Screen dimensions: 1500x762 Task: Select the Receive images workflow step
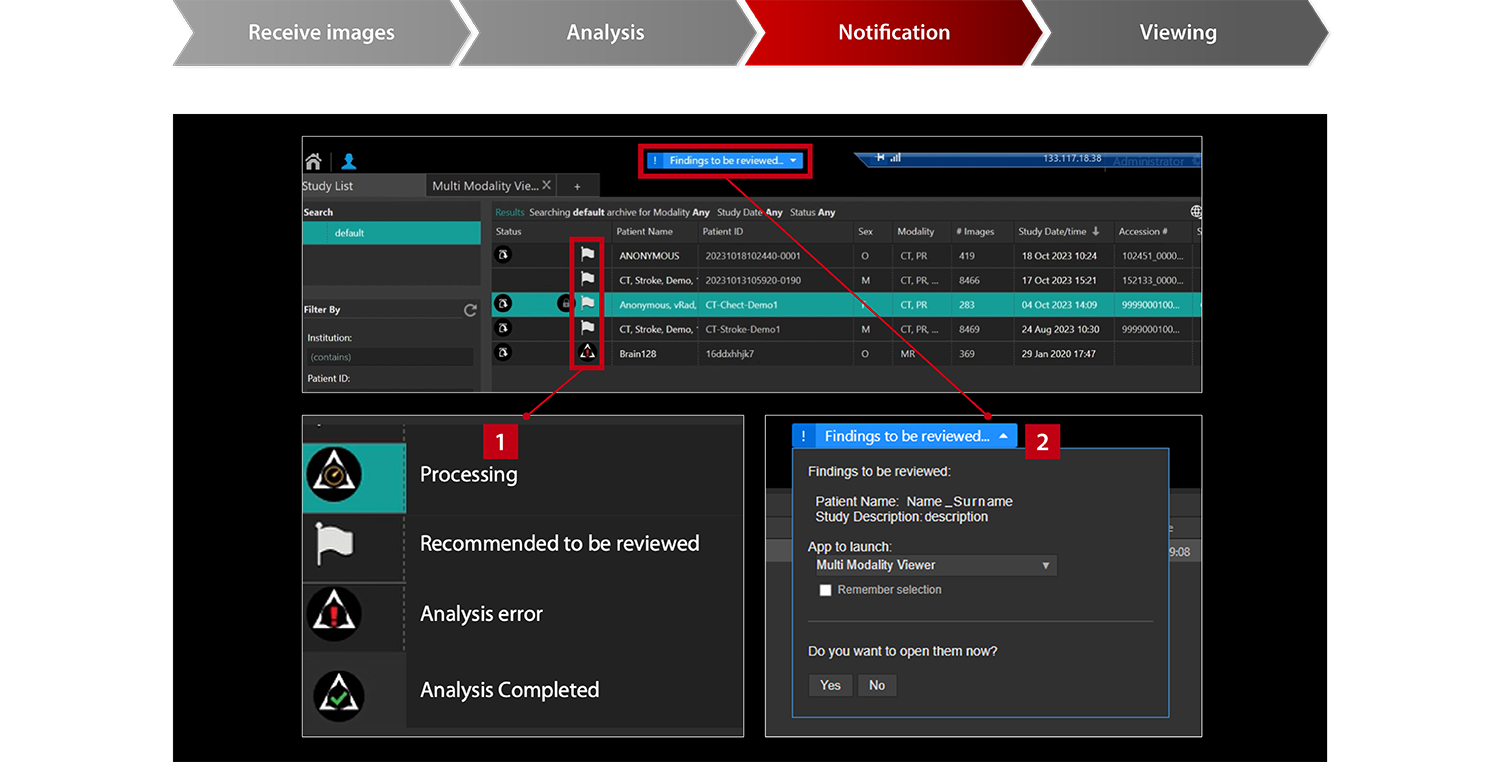(x=321, y=33)
